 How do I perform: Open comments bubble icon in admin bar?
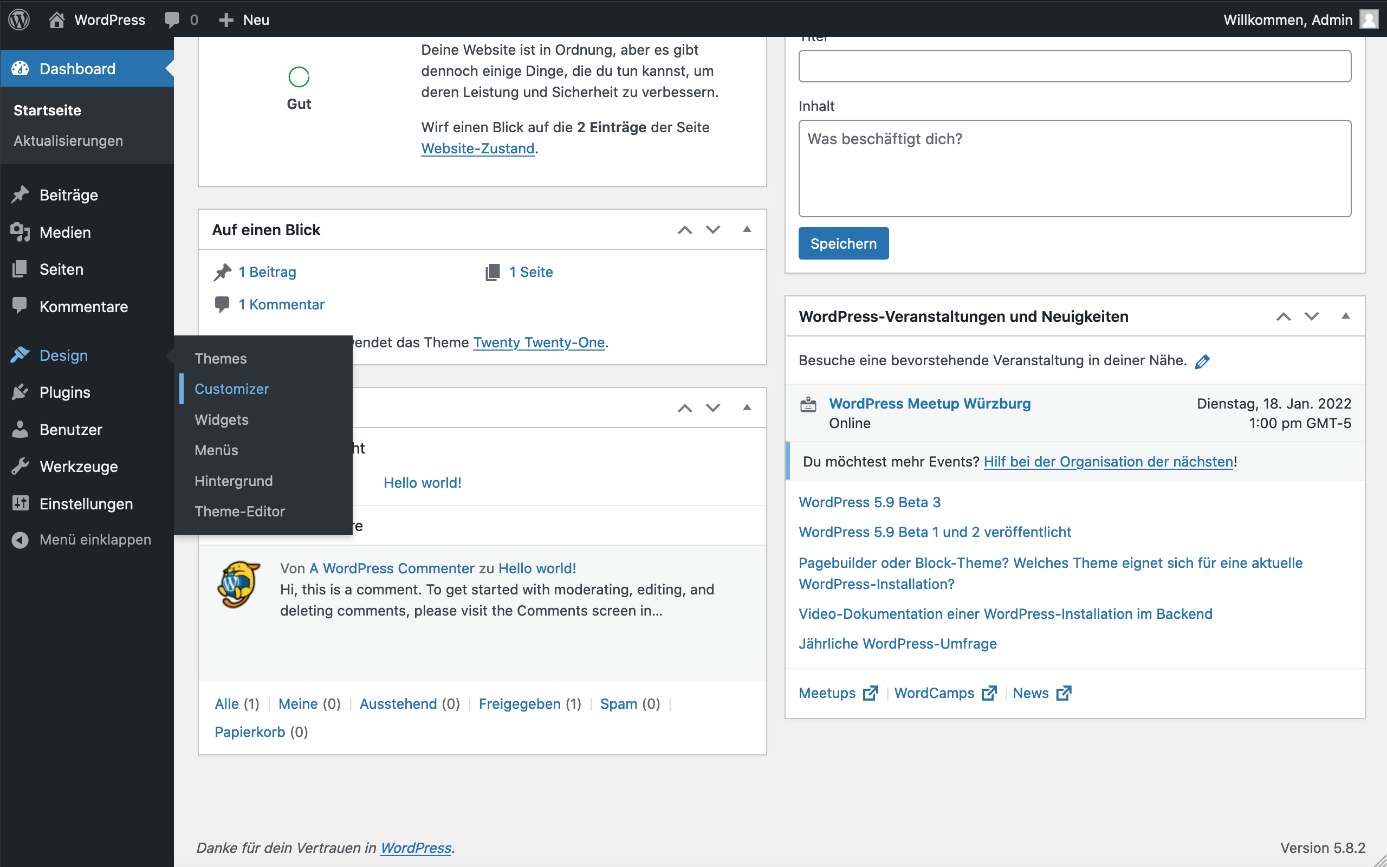pyautogui.click(x=173, y=20)
